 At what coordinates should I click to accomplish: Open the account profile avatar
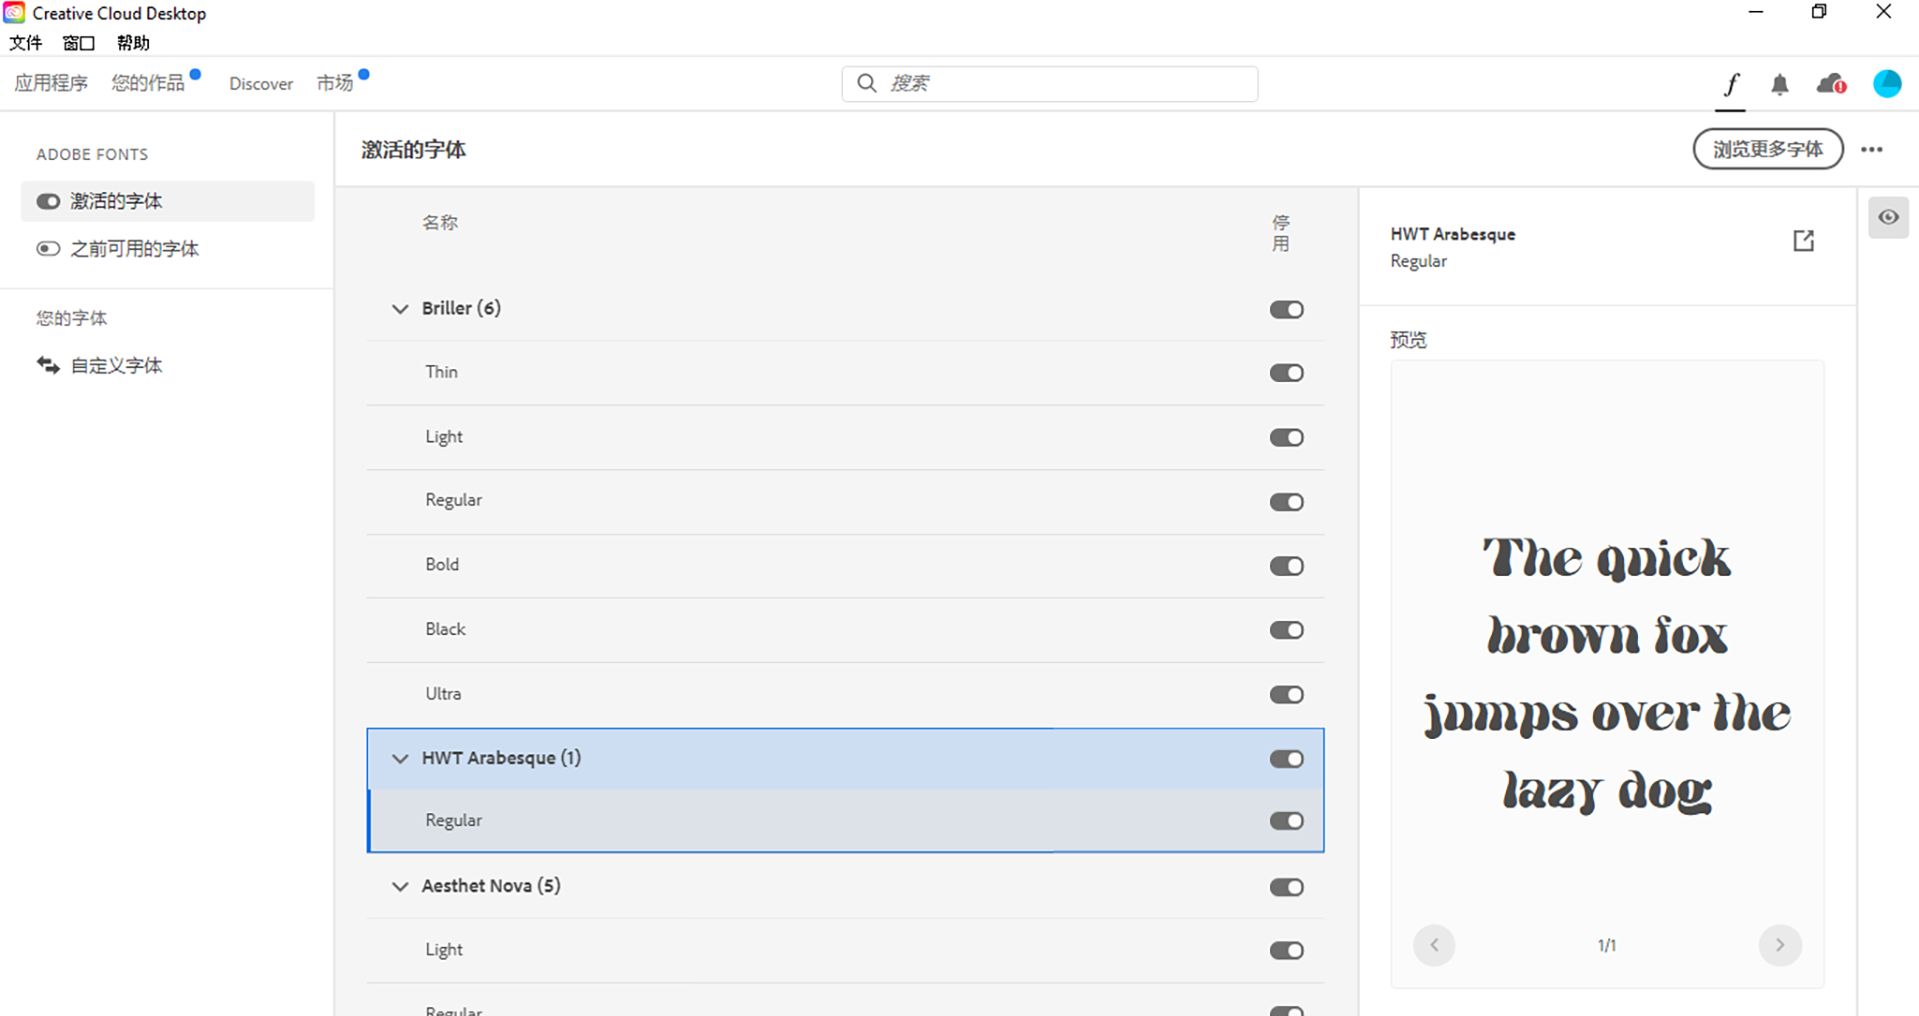1887,84
